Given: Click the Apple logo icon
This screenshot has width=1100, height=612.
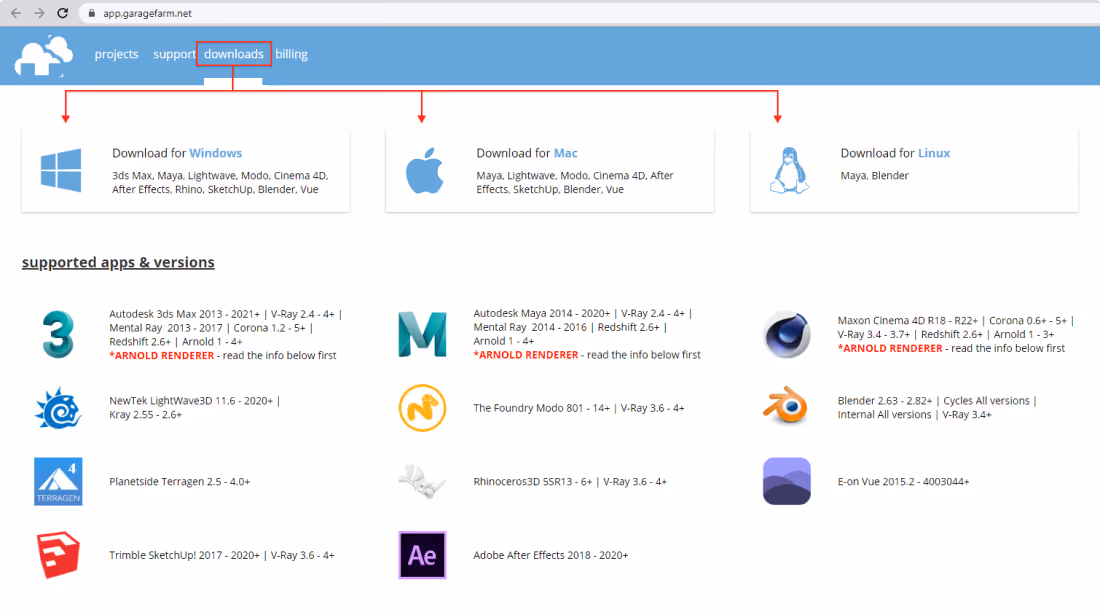Looking at the screenshot, I should (424, 171).
